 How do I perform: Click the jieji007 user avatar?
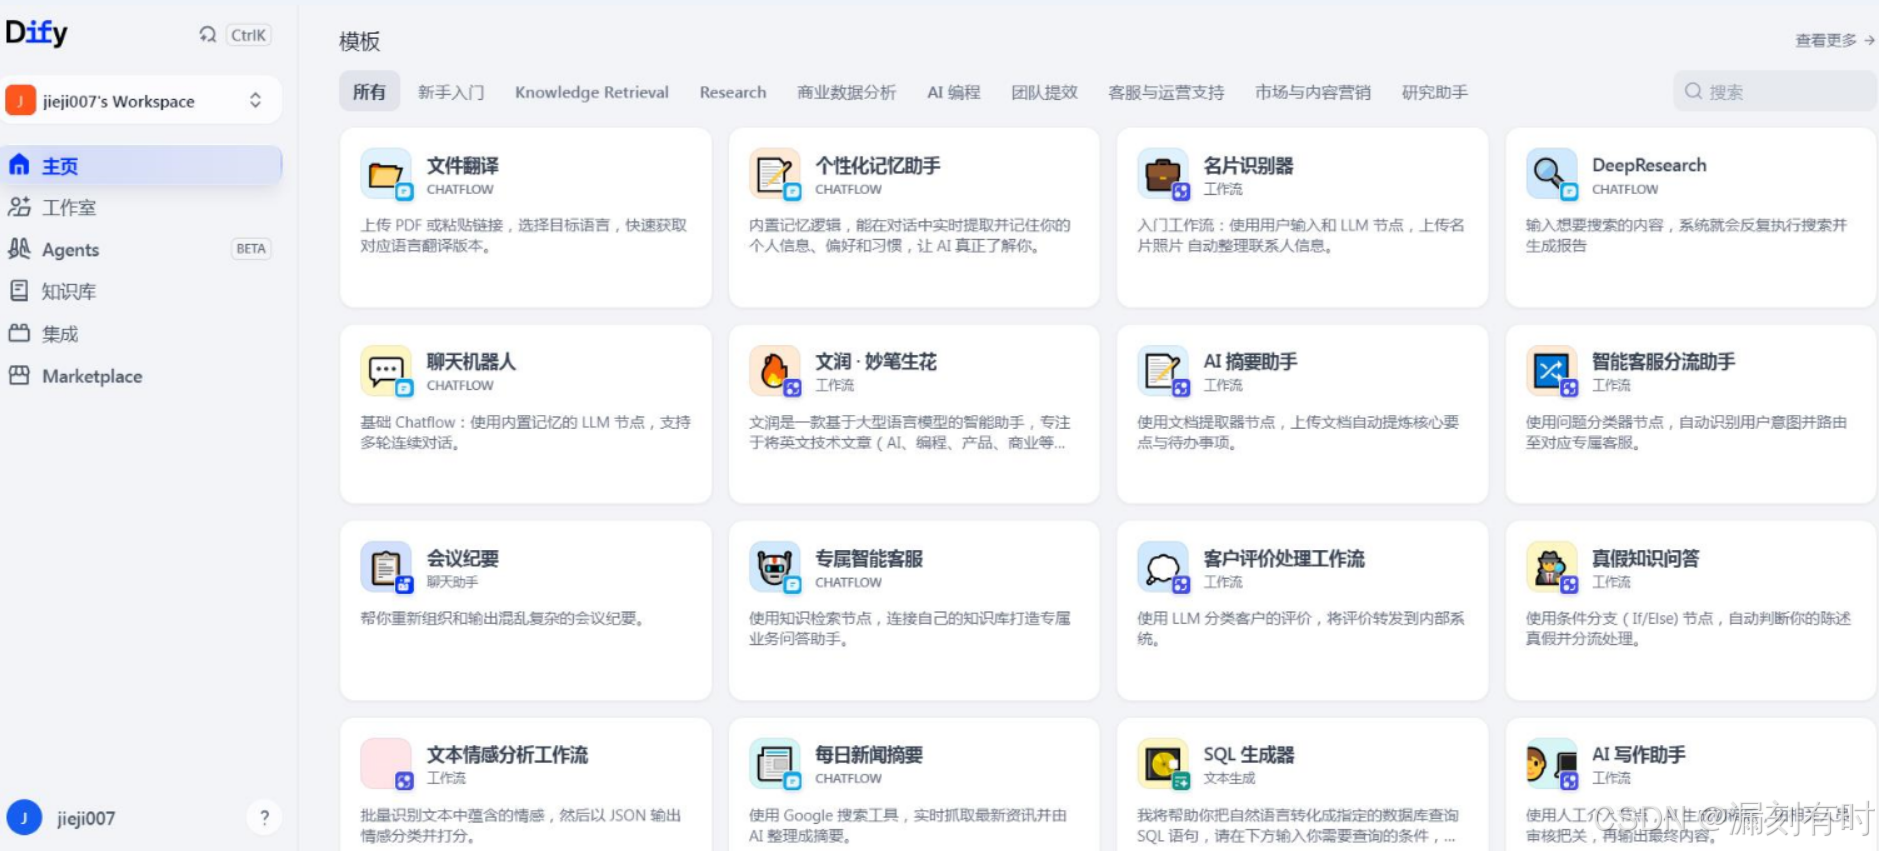click(24, 818)
